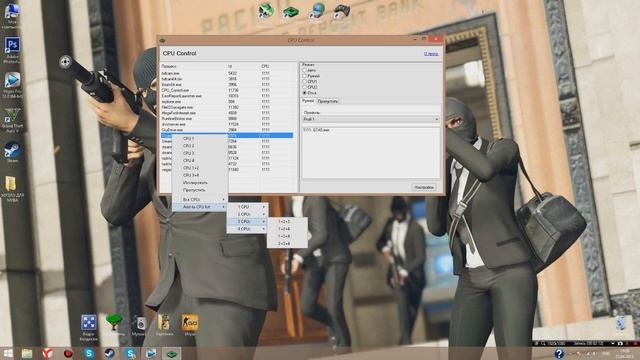
Task: Select the explorer.exe process row
Action: pos(227,102)
